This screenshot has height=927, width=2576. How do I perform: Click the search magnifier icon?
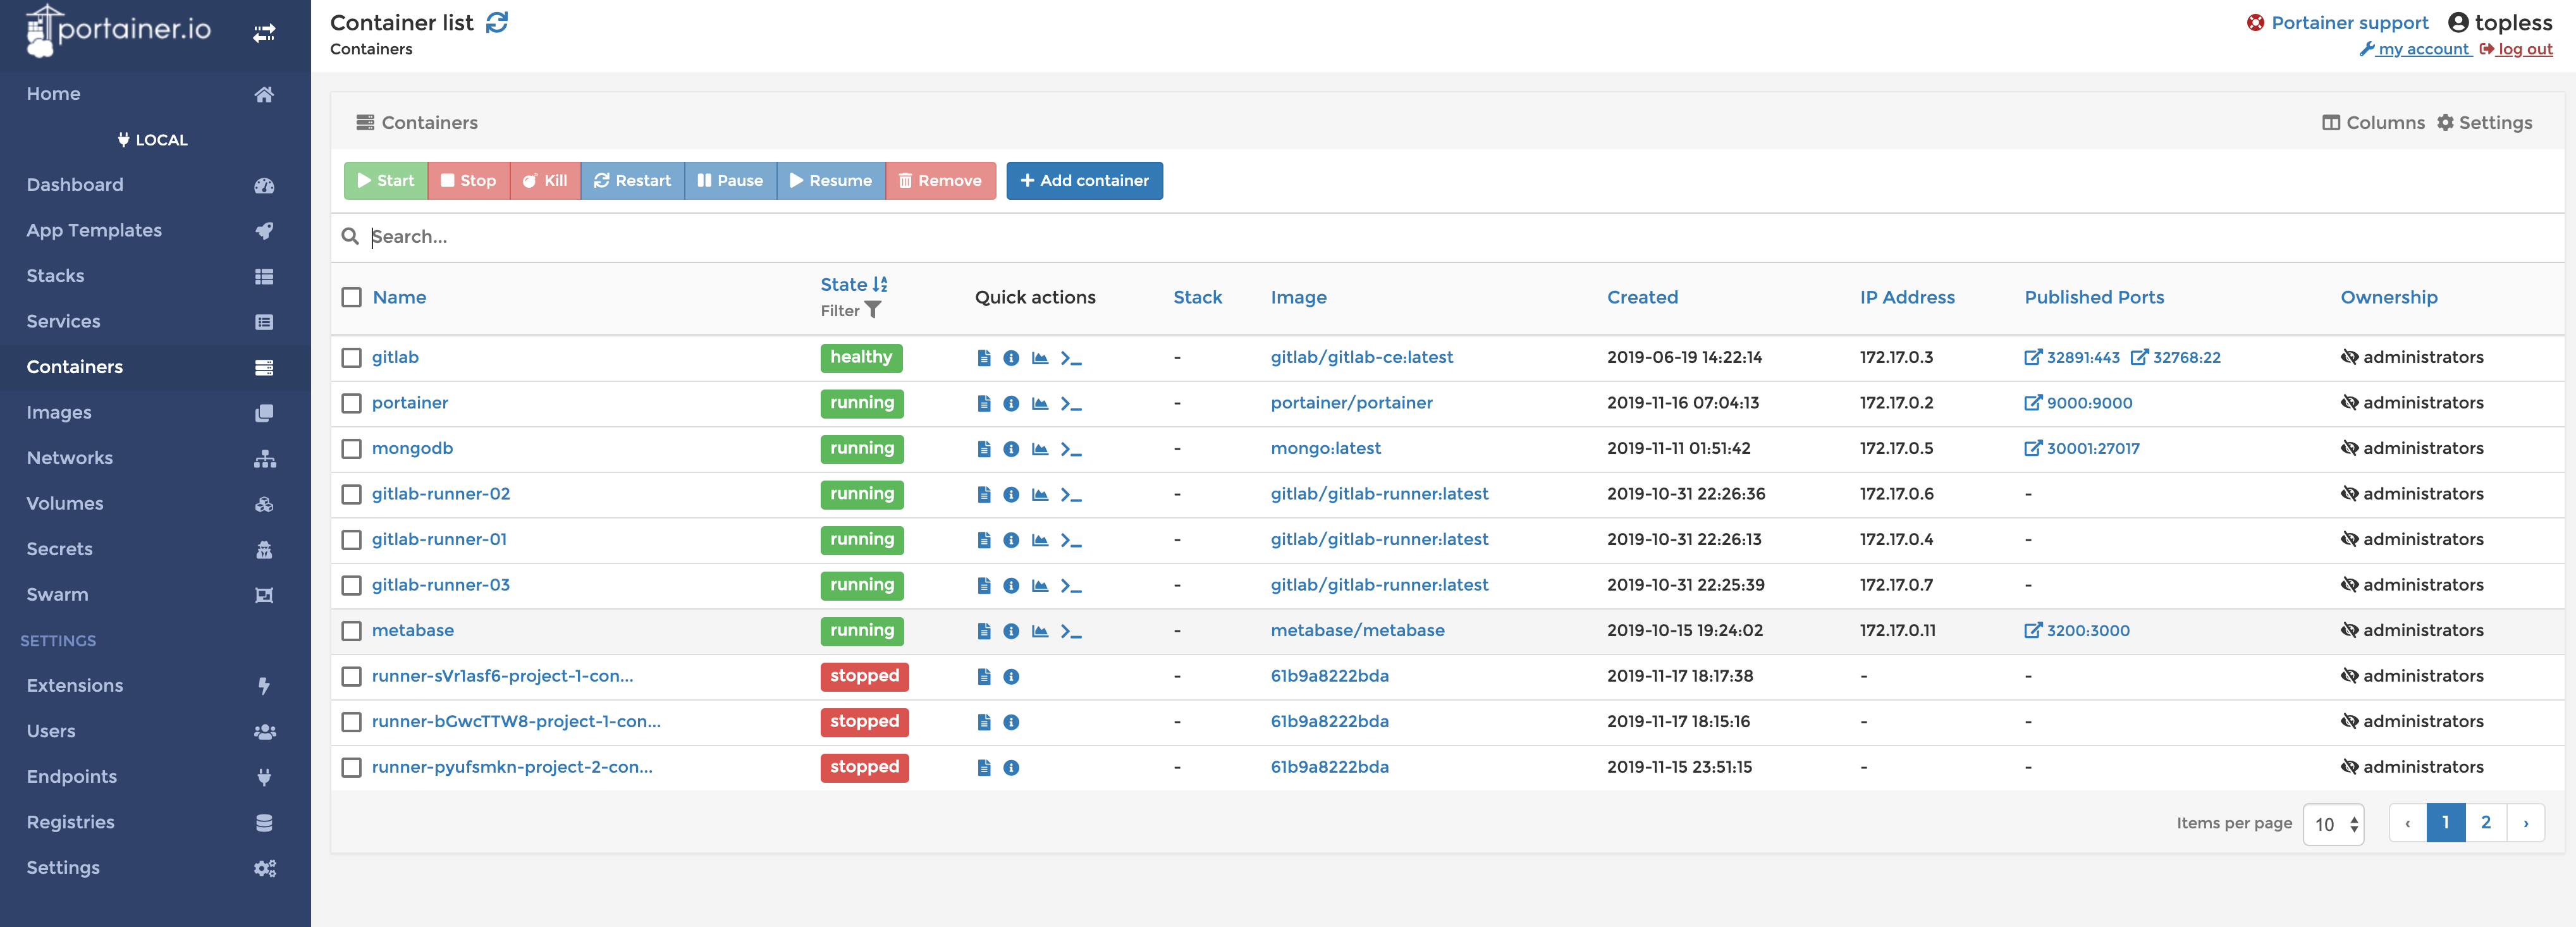tap(350, 237)
